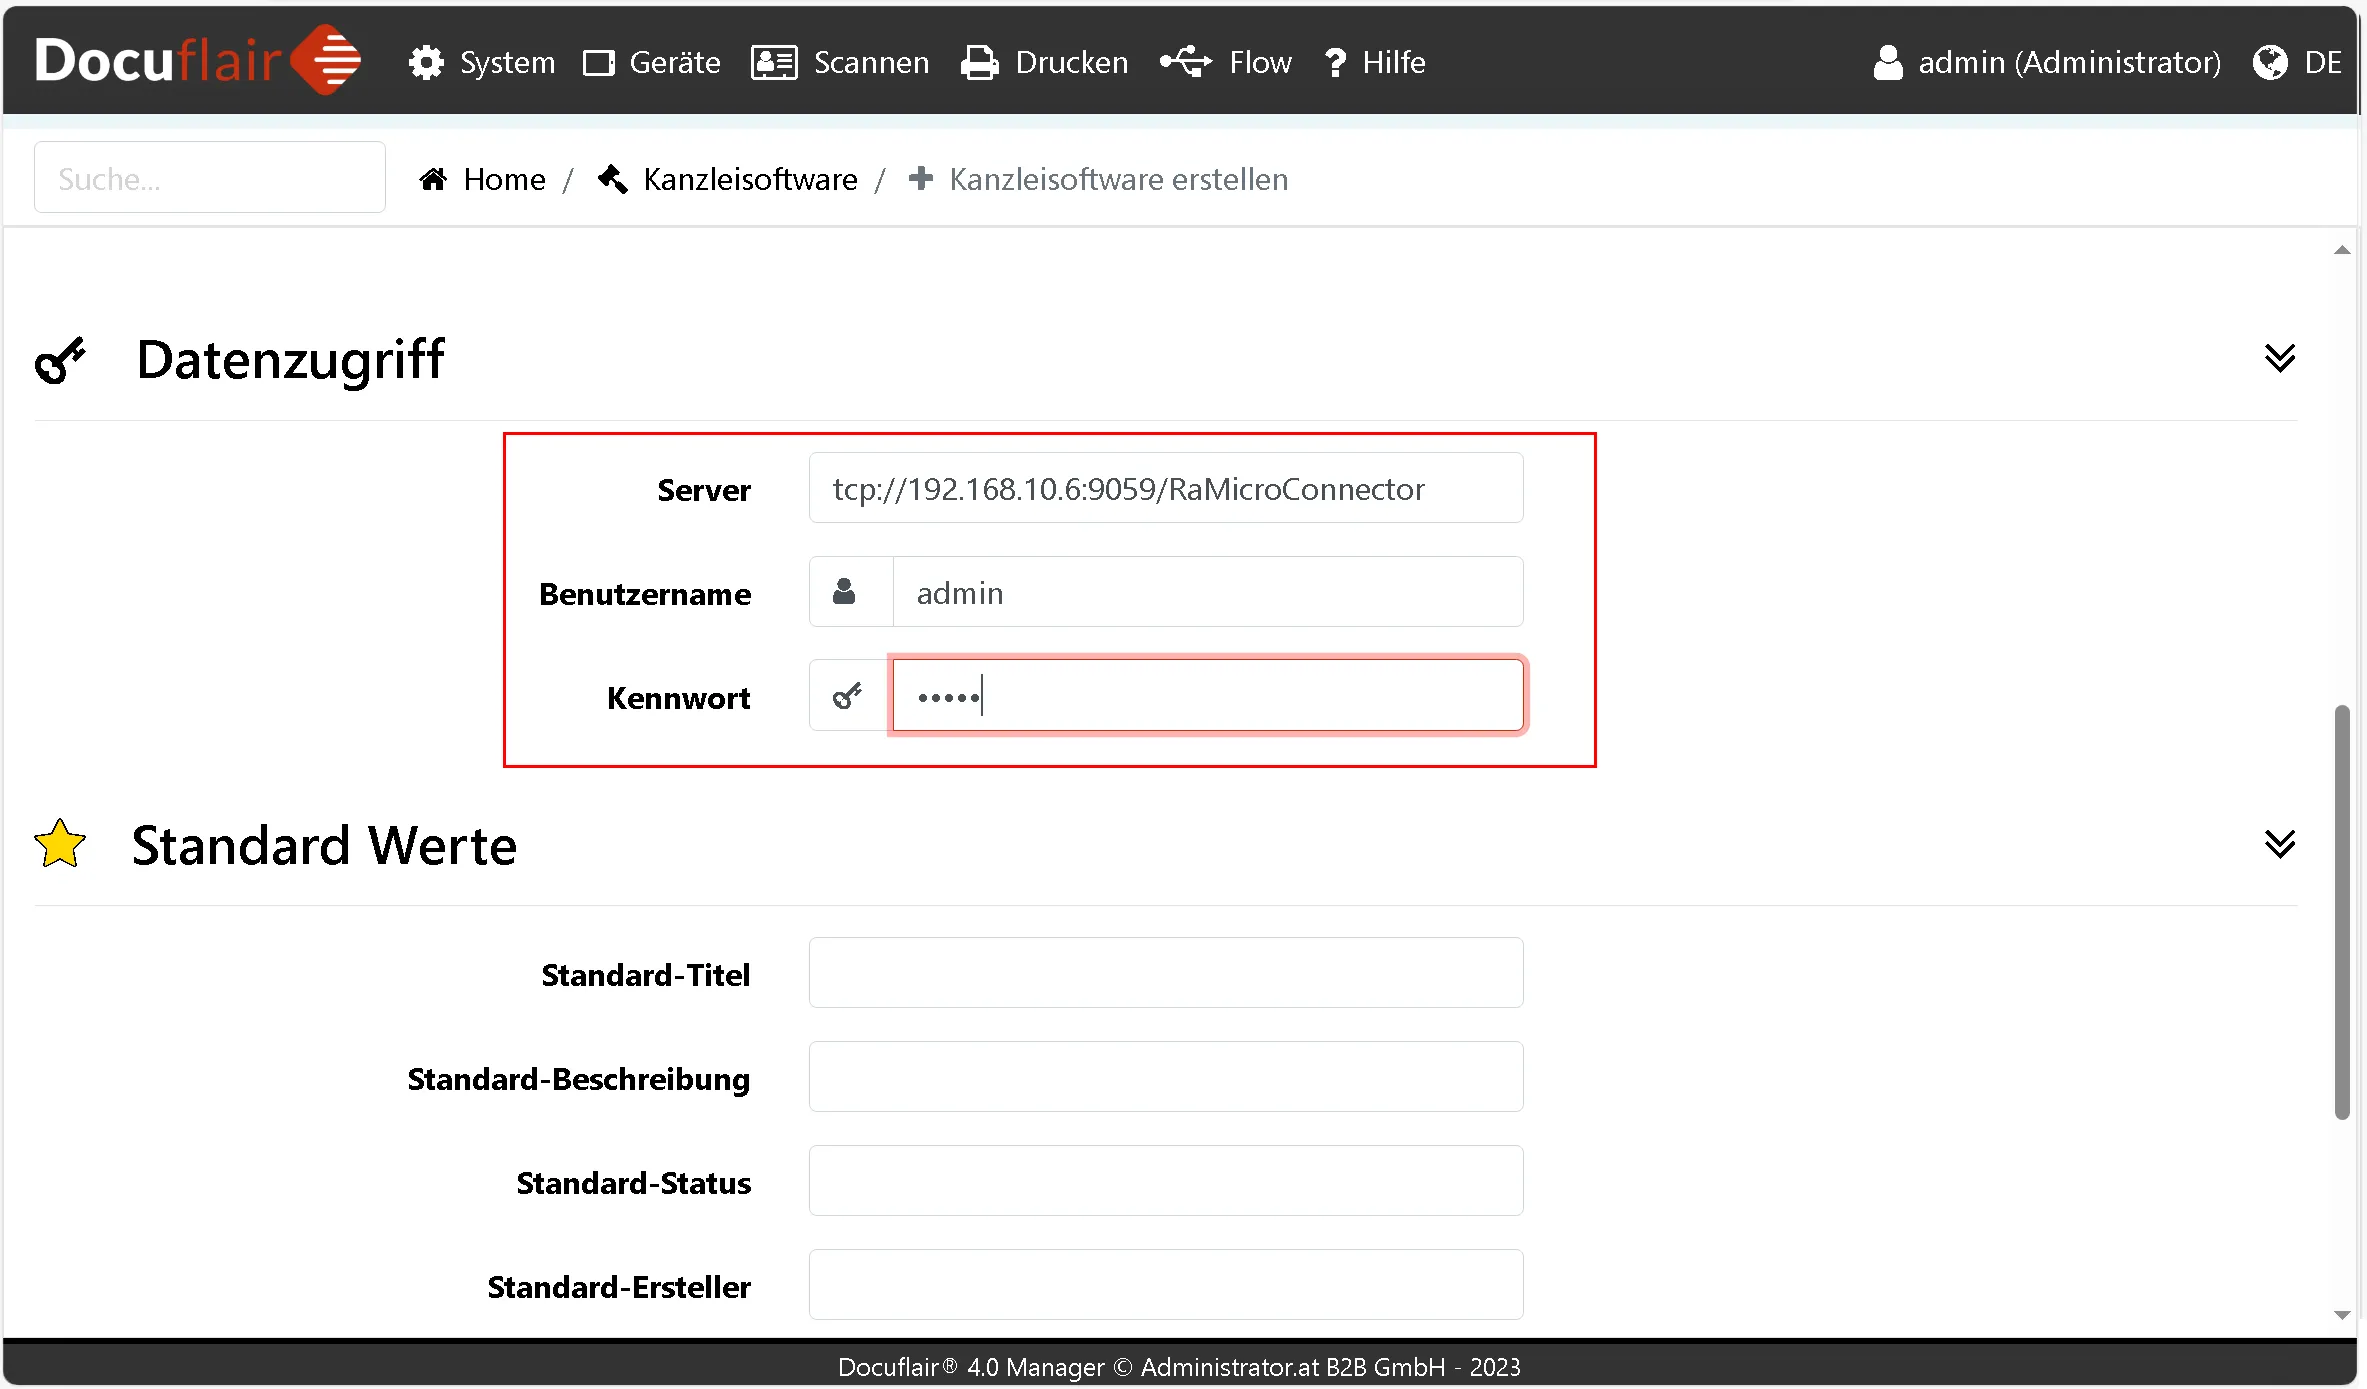2367x1389 pixels.
Task: Click the Standard-Titel input field
Action: coord(1165,972)
